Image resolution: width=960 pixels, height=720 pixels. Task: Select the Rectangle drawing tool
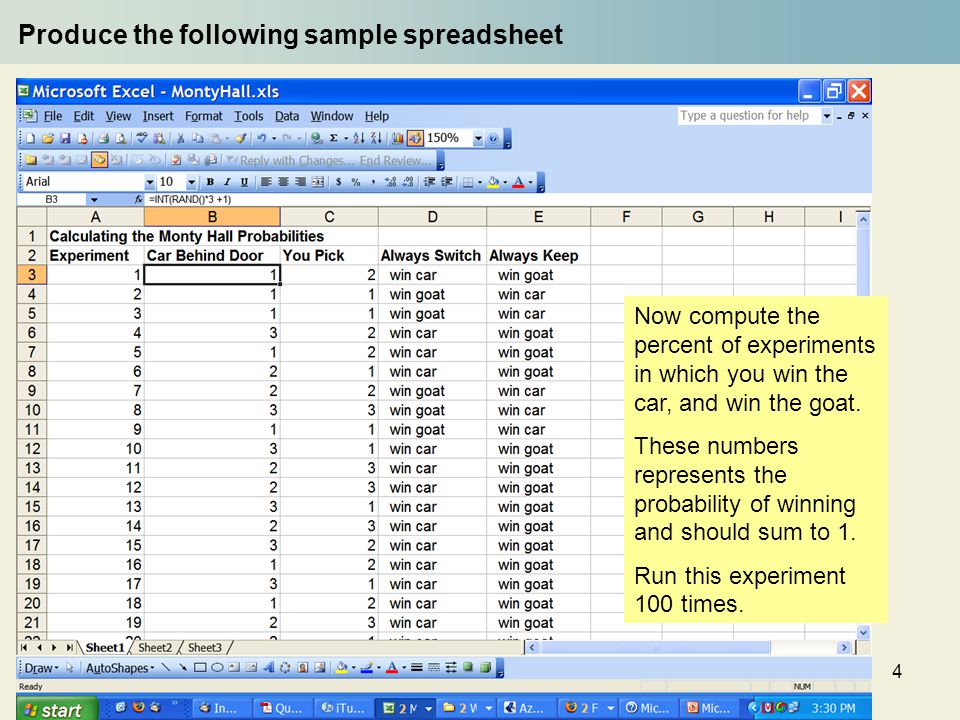(200, 667)
